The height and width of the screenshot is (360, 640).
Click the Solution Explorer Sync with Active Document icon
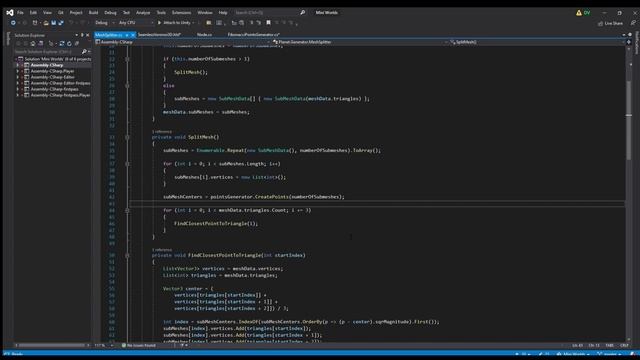pyautogui.click(x=62, y=43)
